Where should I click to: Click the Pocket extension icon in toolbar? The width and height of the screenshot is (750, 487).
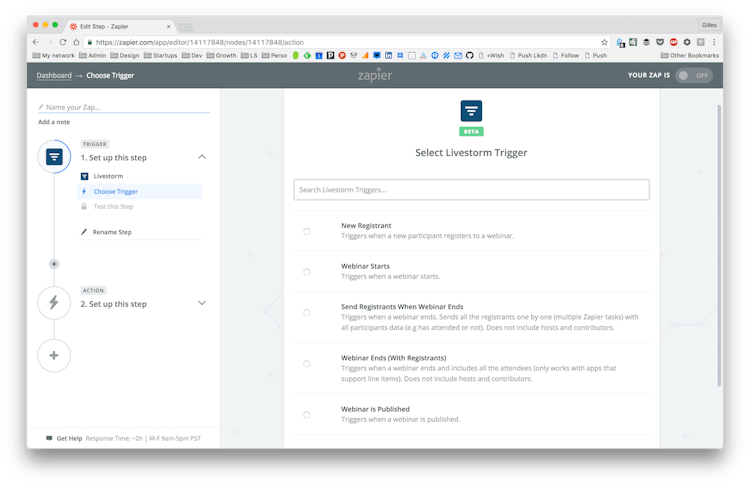tap(660, 42)
